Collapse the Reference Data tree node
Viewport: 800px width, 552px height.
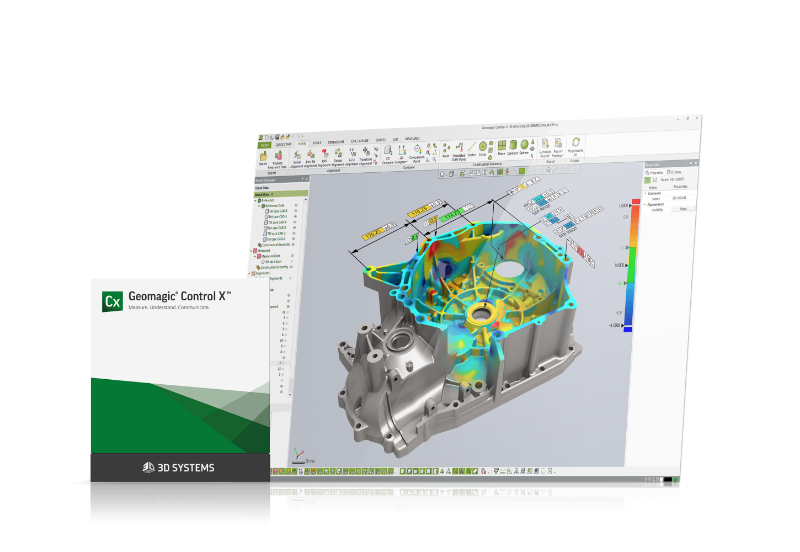click(260, 206)
